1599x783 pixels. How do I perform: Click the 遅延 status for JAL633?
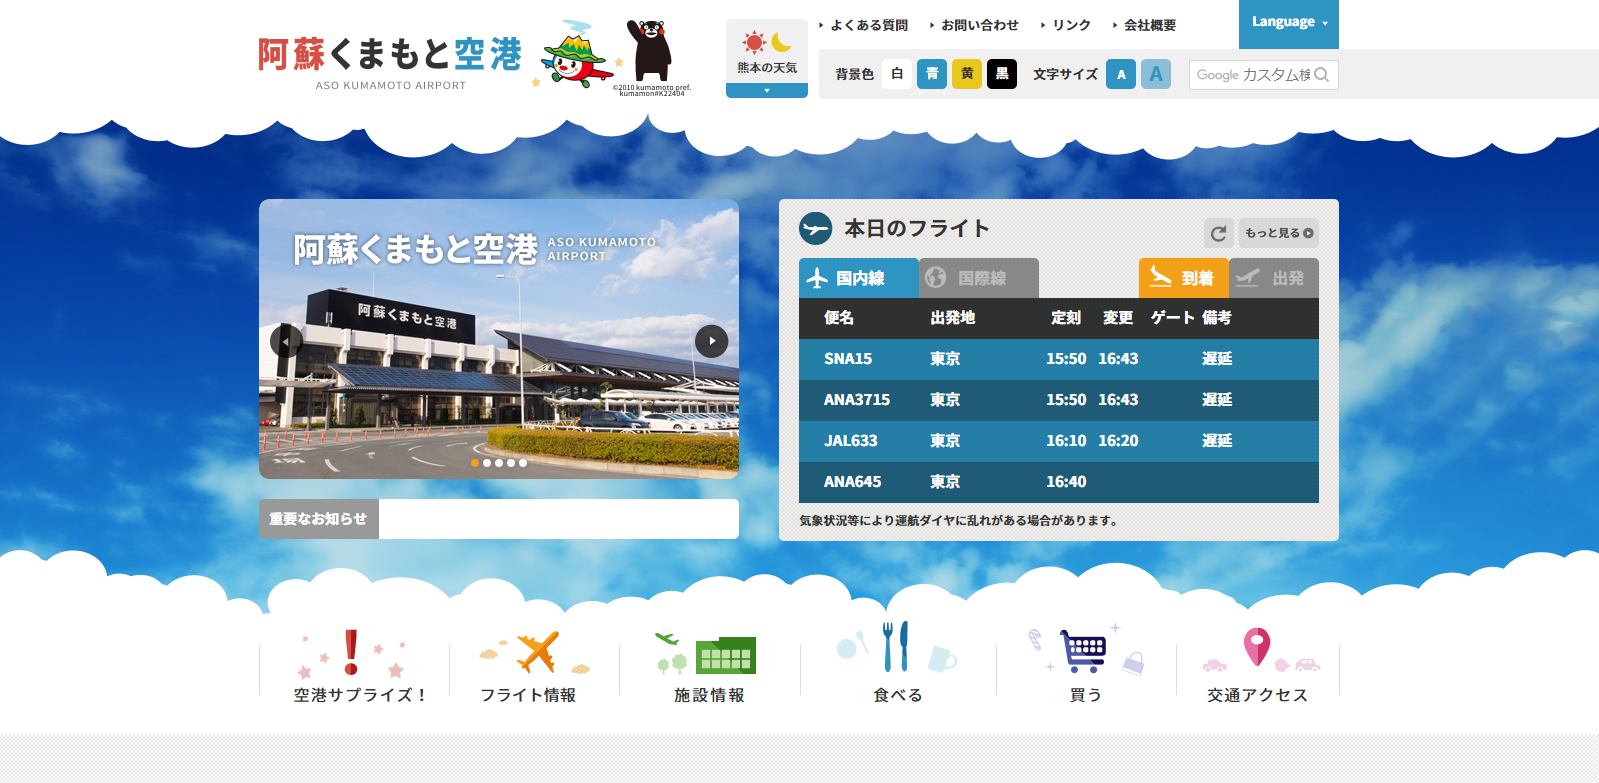pos(1217,441)
